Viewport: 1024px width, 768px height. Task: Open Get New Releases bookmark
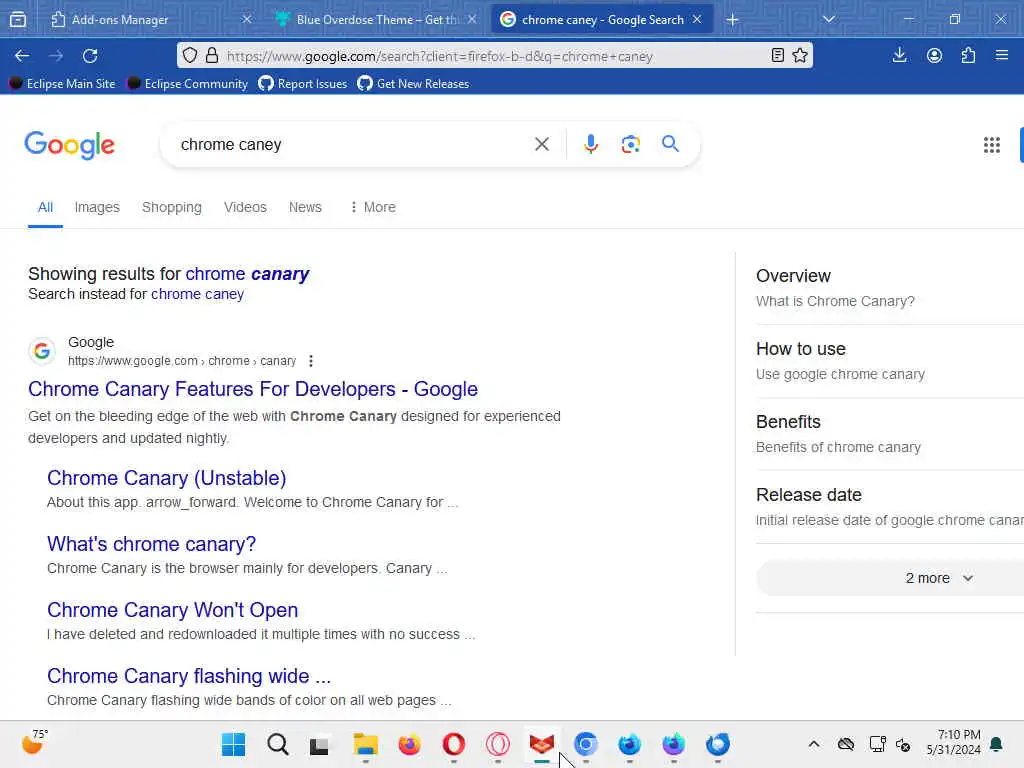click(413, 84)
